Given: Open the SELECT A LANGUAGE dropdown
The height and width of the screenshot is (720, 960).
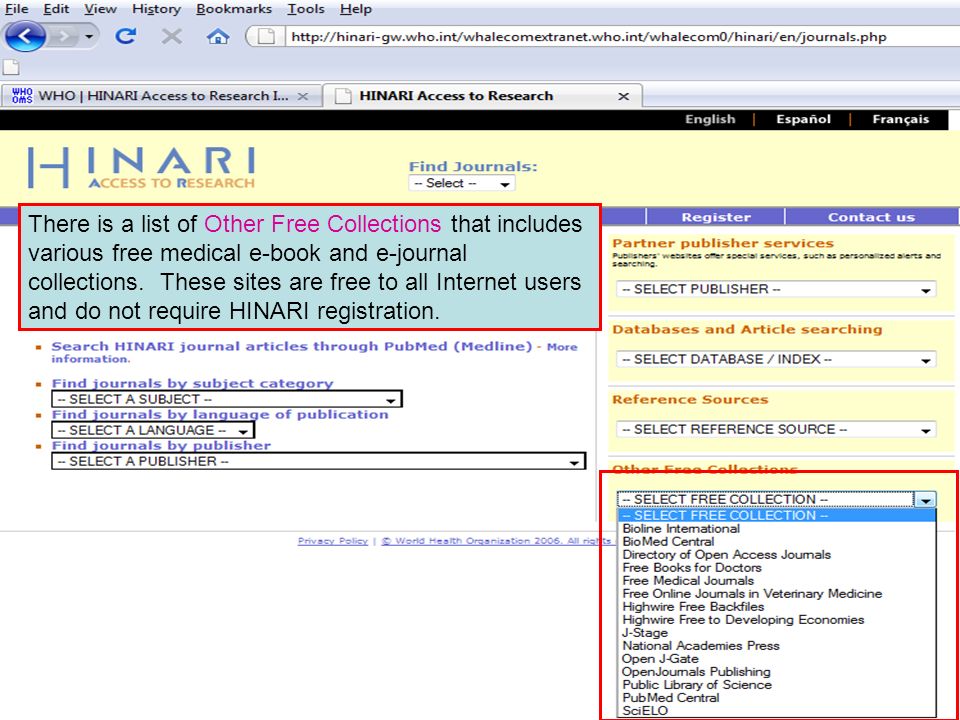Looking at the screenshot, I should coord(152,430).
